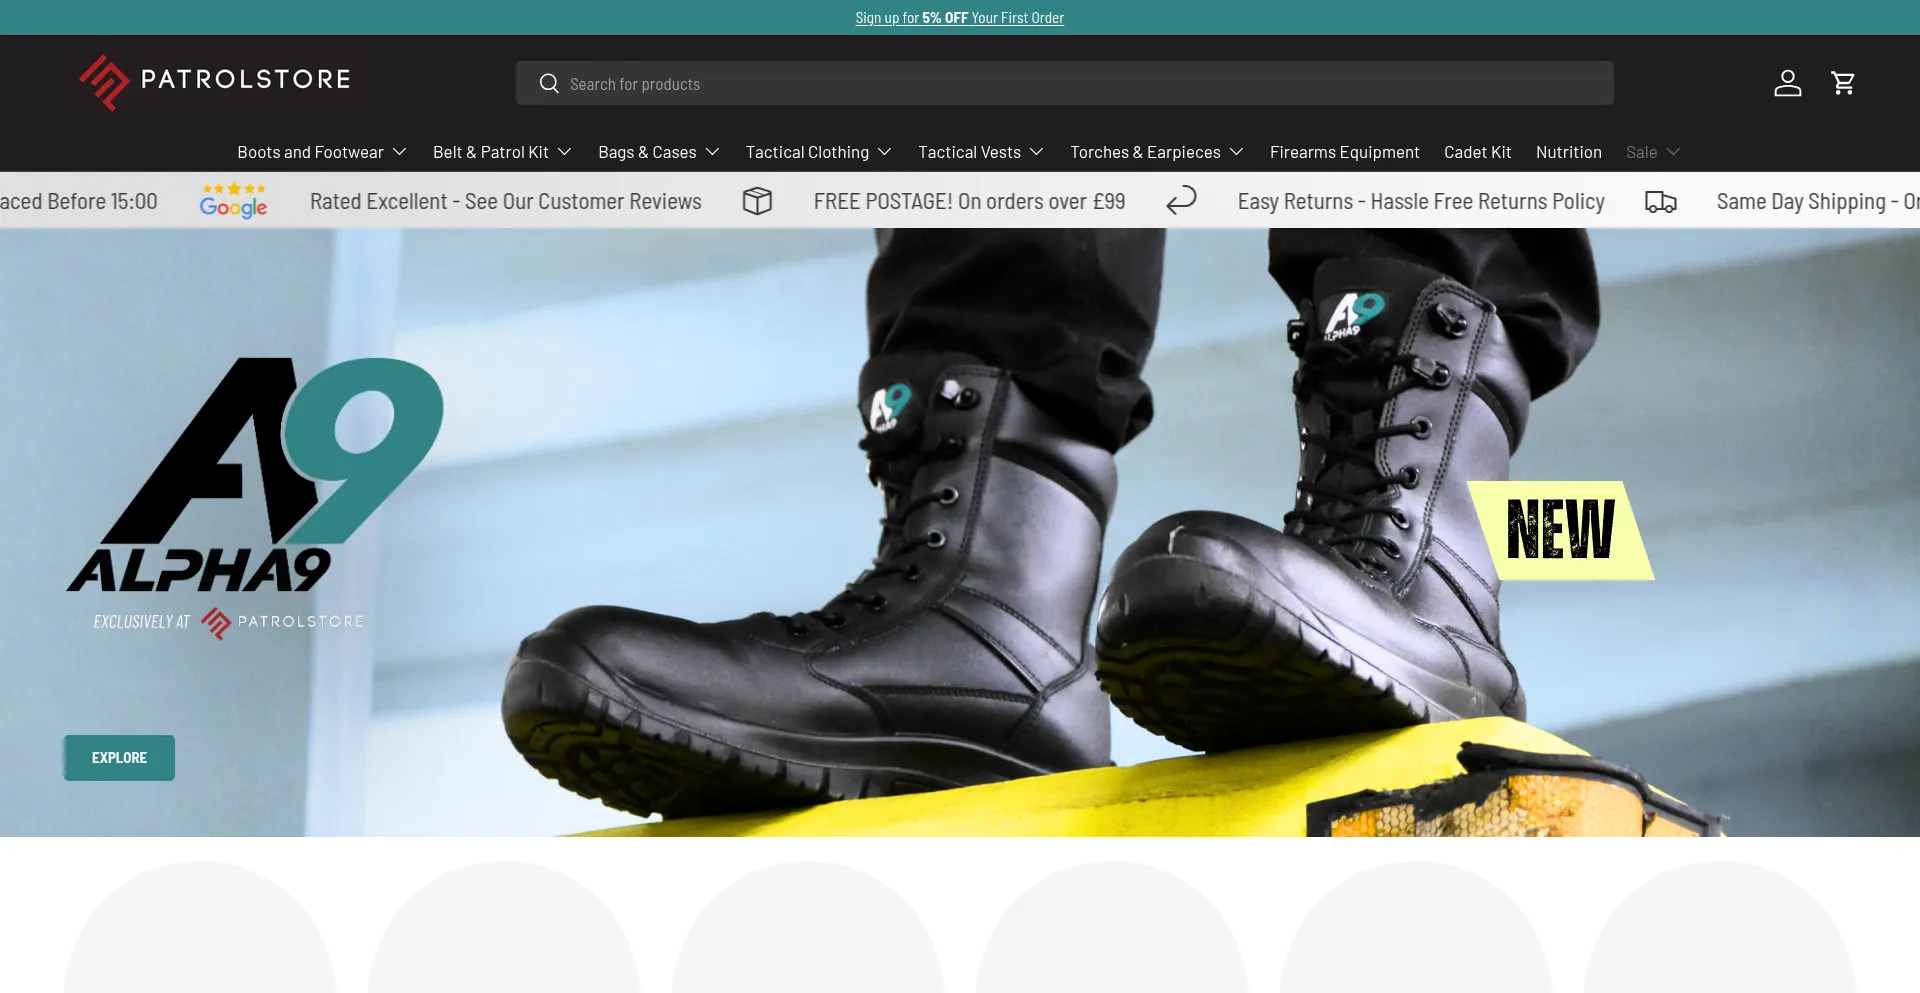Image resolution: width=1920 pixels, height=993 pixels.
Task: Click Same Day Shipping text
Action: [1817, 201]
